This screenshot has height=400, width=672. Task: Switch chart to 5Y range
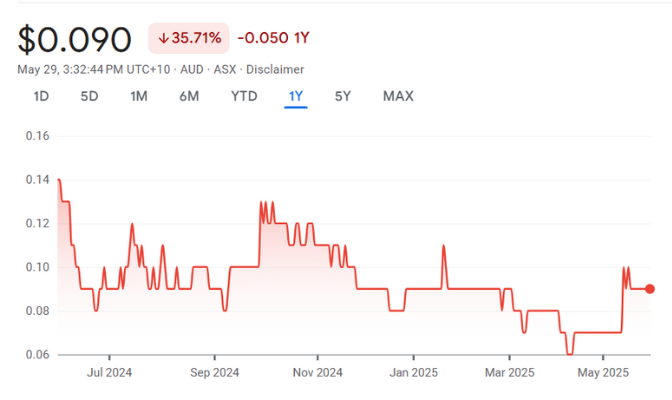(343, 96)
